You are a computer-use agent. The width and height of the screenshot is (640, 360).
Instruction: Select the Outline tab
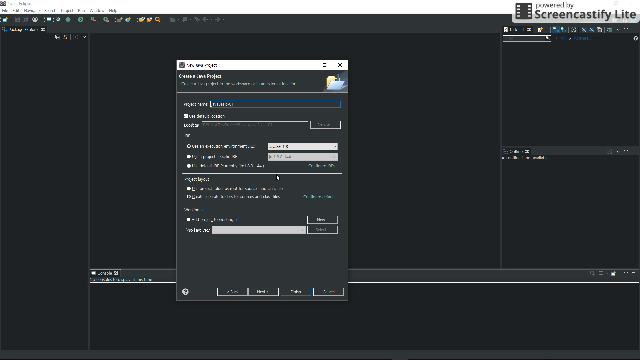[516, 151]
